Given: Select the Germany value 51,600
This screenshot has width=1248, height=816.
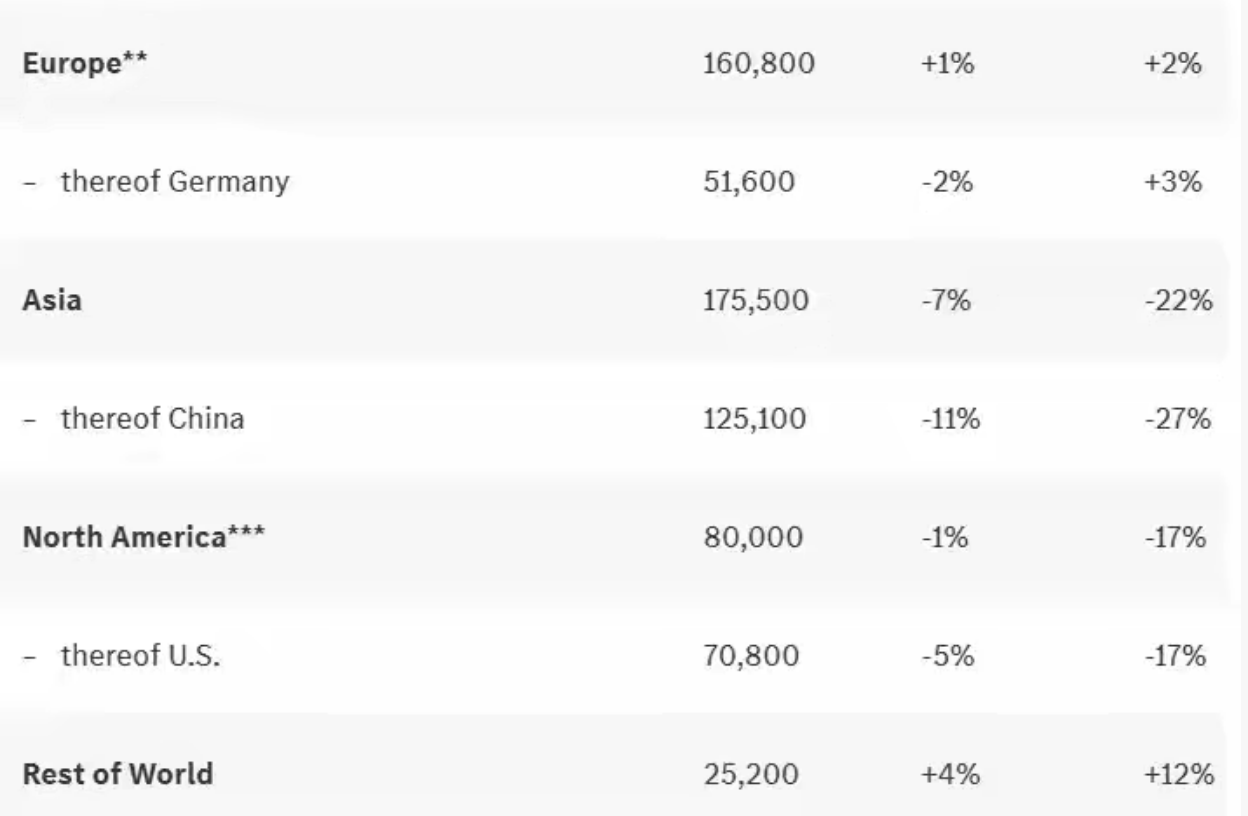Looking at the screenshot, I should pos(749,182).
